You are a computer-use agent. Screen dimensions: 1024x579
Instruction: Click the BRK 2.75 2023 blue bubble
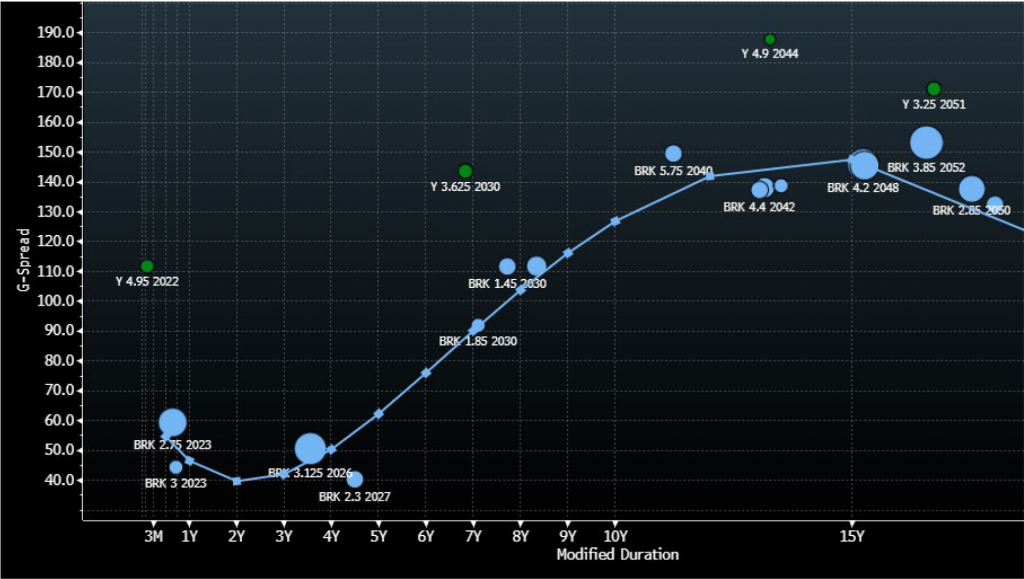172,422
